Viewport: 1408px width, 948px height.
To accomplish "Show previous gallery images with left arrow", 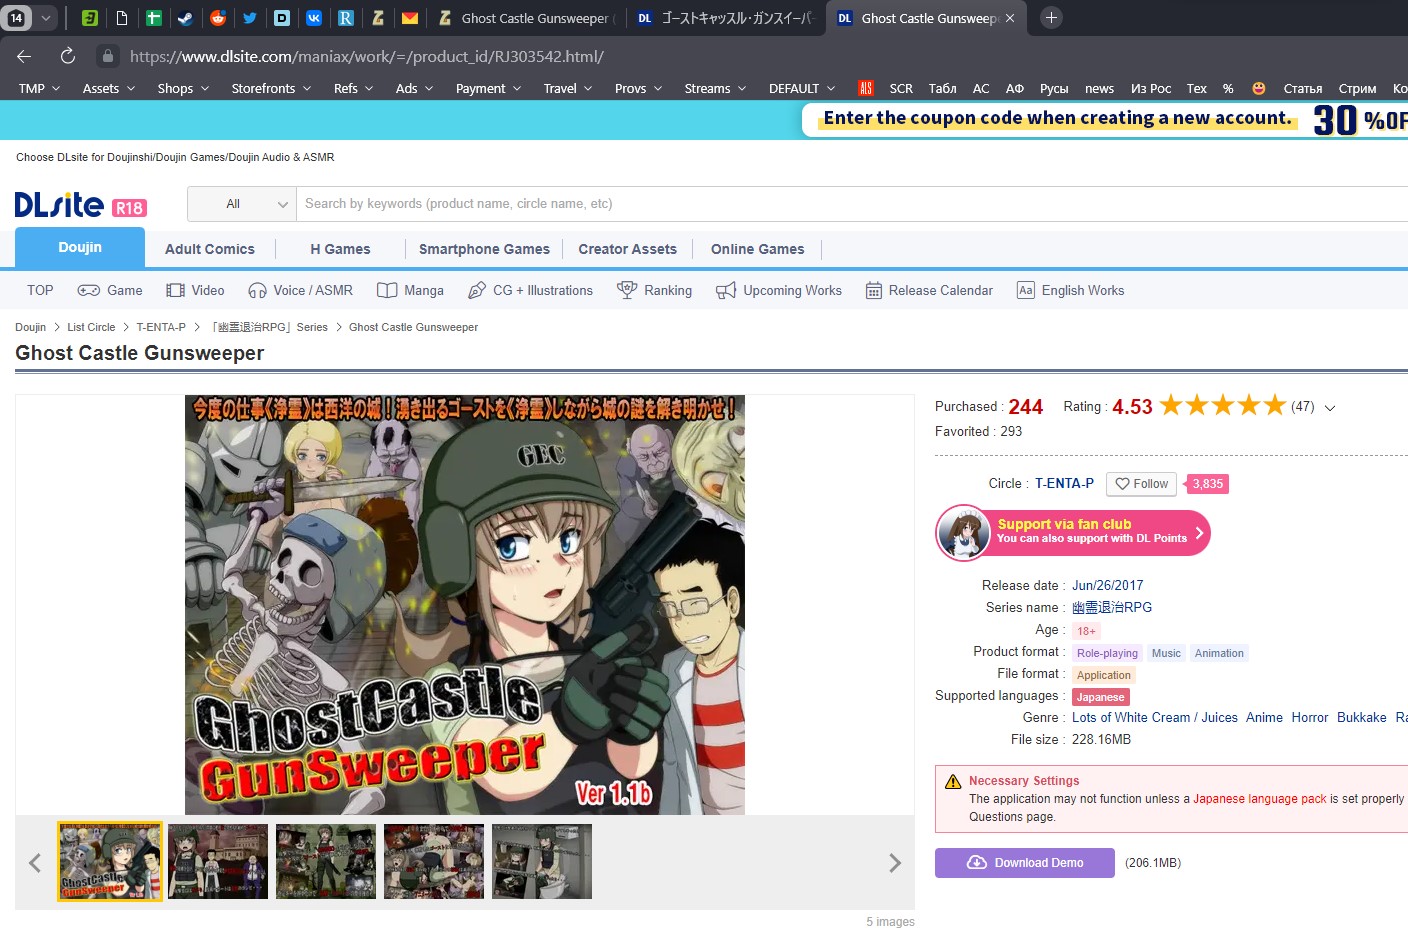I will point(35,863).
